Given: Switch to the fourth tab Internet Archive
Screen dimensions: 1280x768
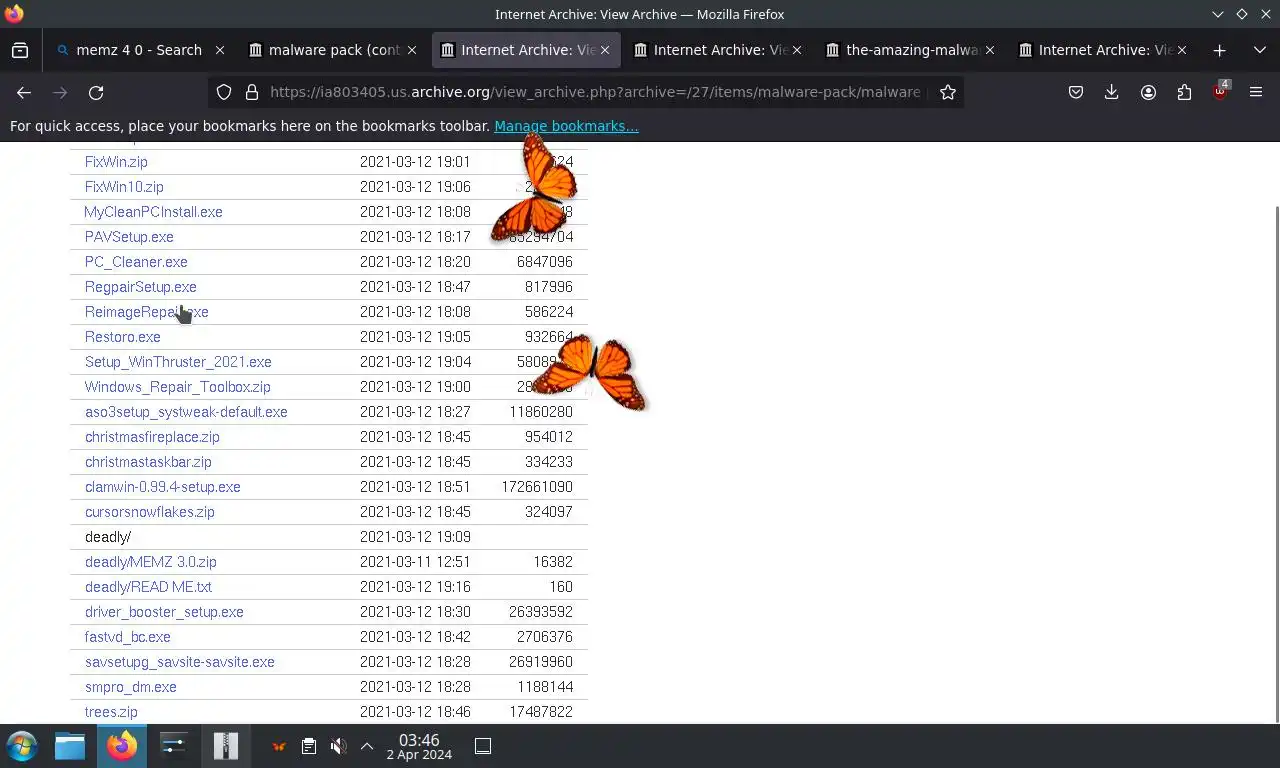Looking at the screenshot, I should click(718, 50).
